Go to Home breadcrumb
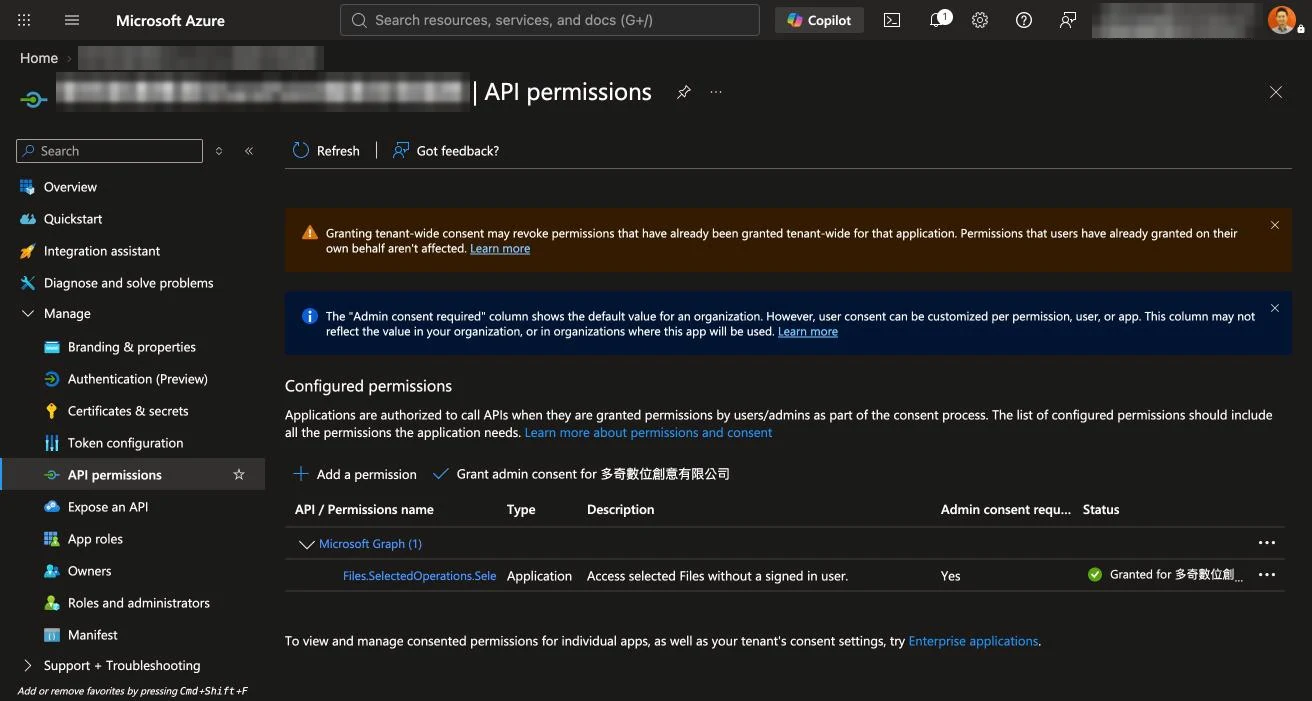Viewport: 1312px width, 701px height. (39, 58)
